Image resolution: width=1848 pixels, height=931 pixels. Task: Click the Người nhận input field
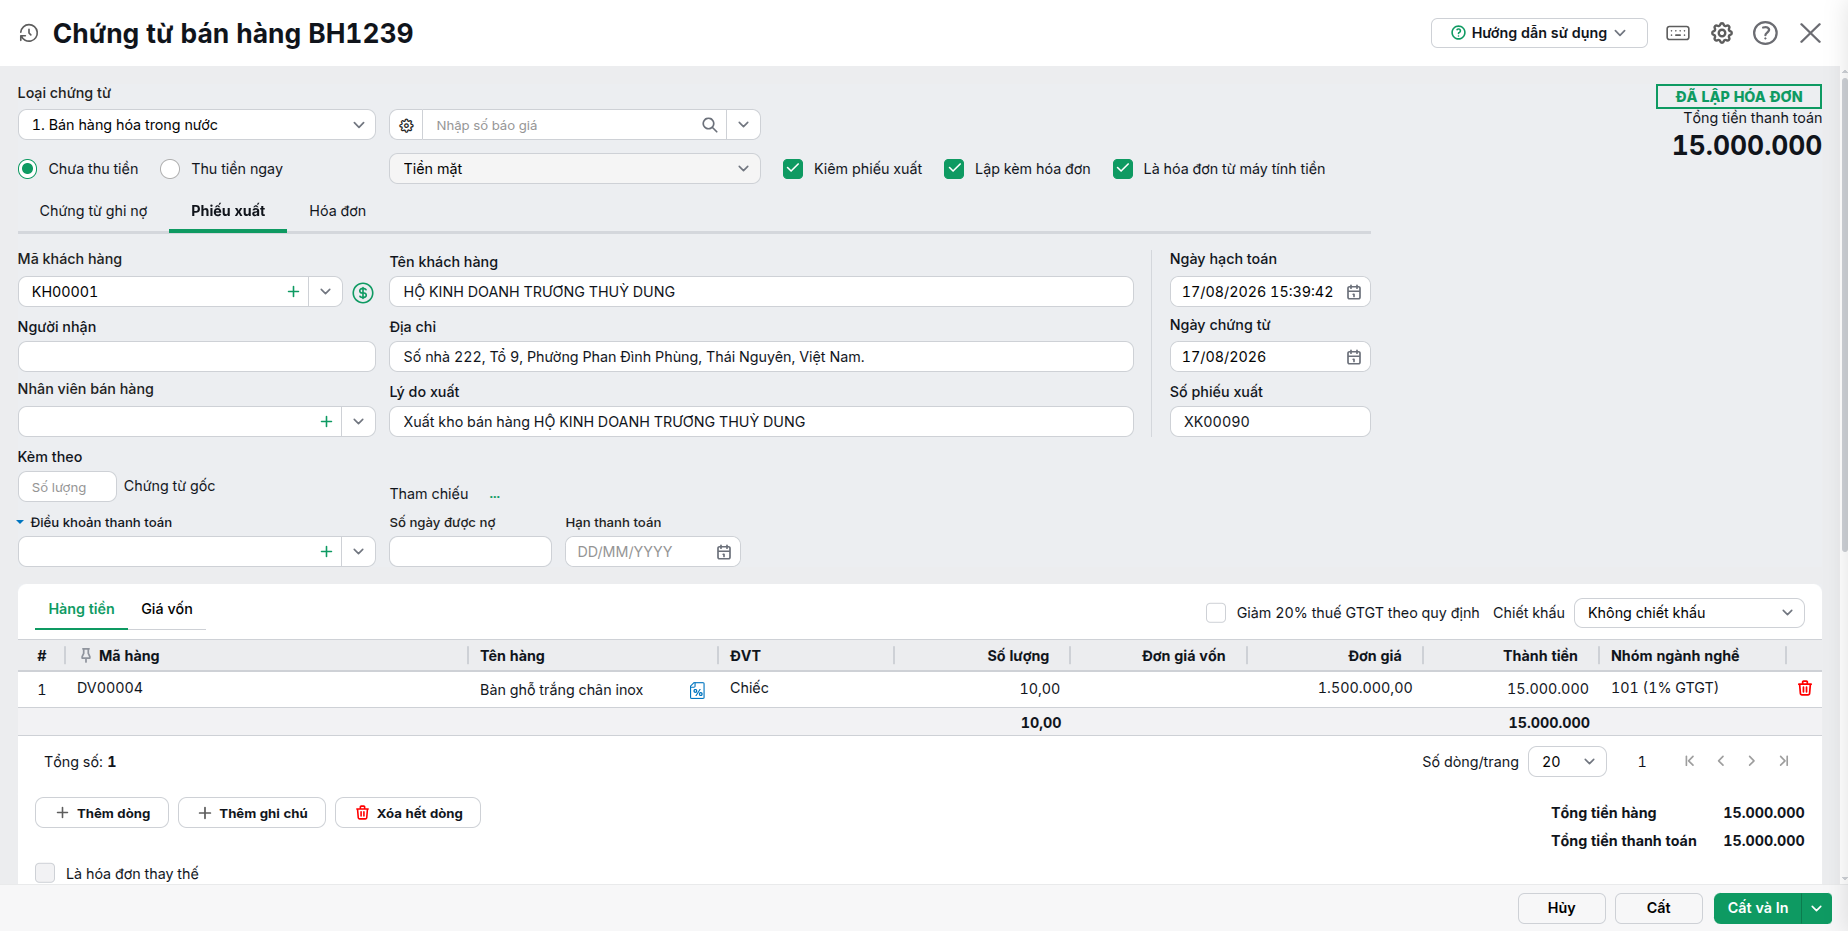tap(197, 357)
